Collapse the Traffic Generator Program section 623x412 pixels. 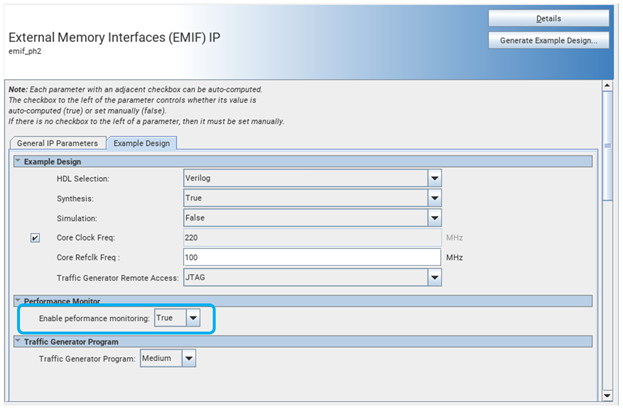(x=16, y=341)
